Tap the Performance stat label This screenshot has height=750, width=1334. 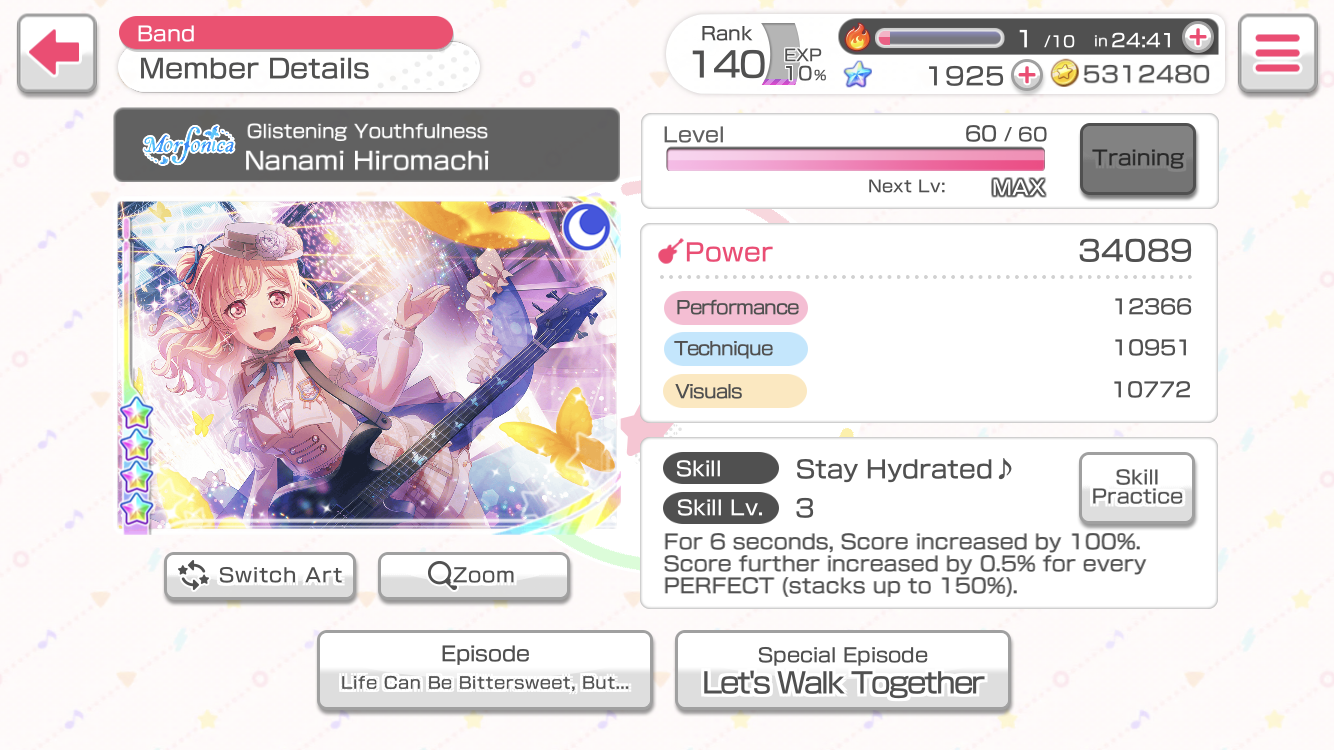pos(736,308)
